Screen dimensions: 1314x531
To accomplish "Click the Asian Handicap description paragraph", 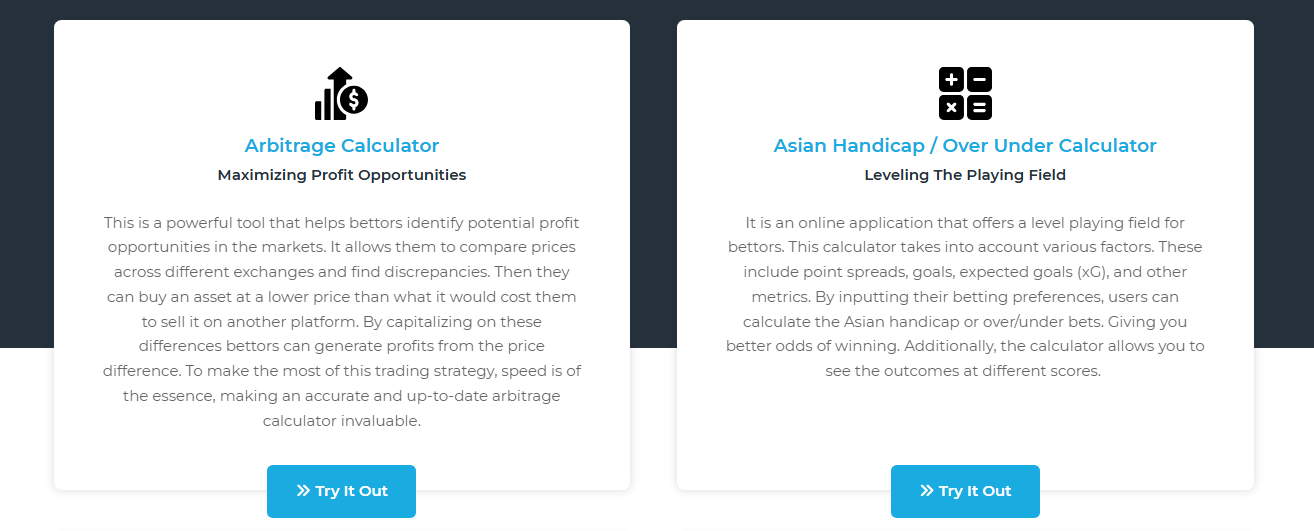I will coord(965,297).
